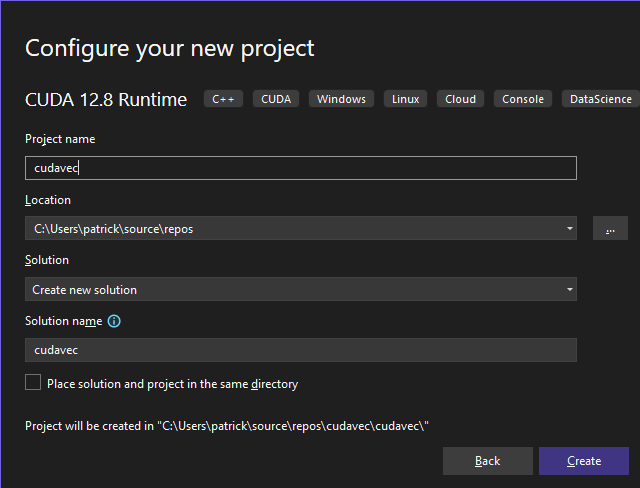The width and height of the screenshot is (640, 488).
Task: Expand the Solution dropdown arrow
Action: point(570,289)
